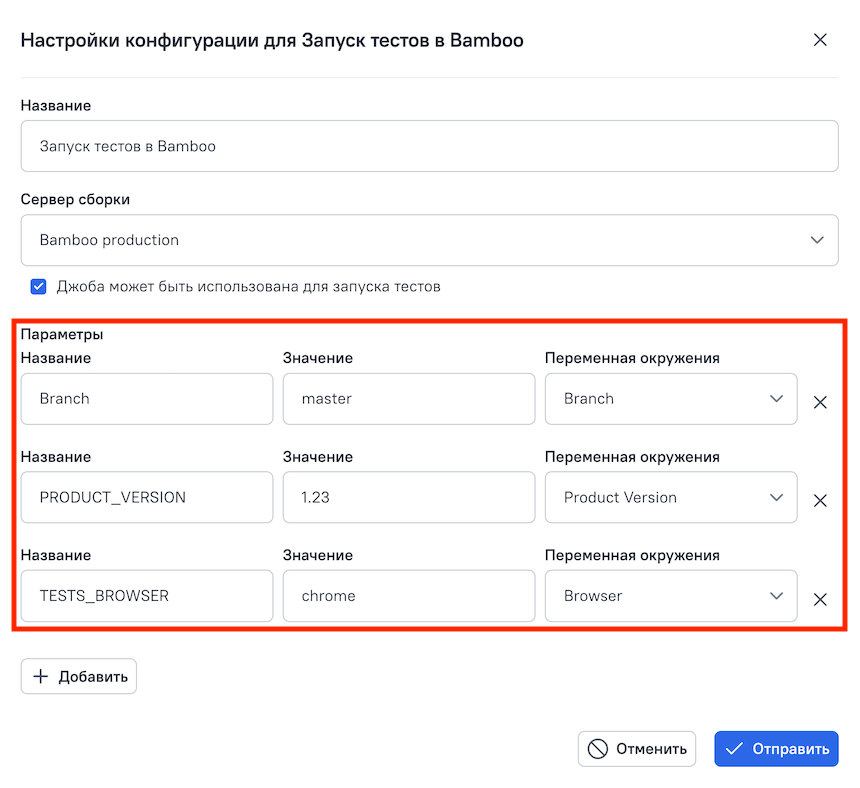Open the Сервер сборки dropdown

pos(429,240)
